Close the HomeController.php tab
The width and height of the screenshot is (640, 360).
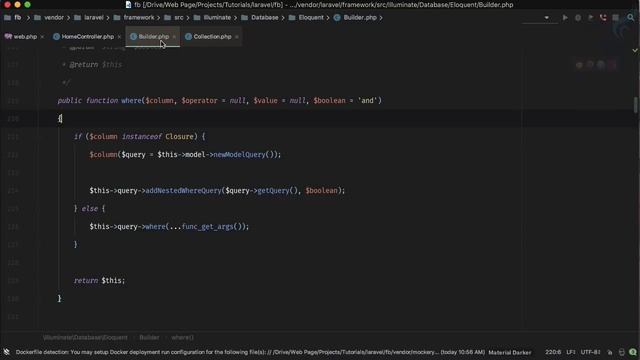click(x=119, y=37)
